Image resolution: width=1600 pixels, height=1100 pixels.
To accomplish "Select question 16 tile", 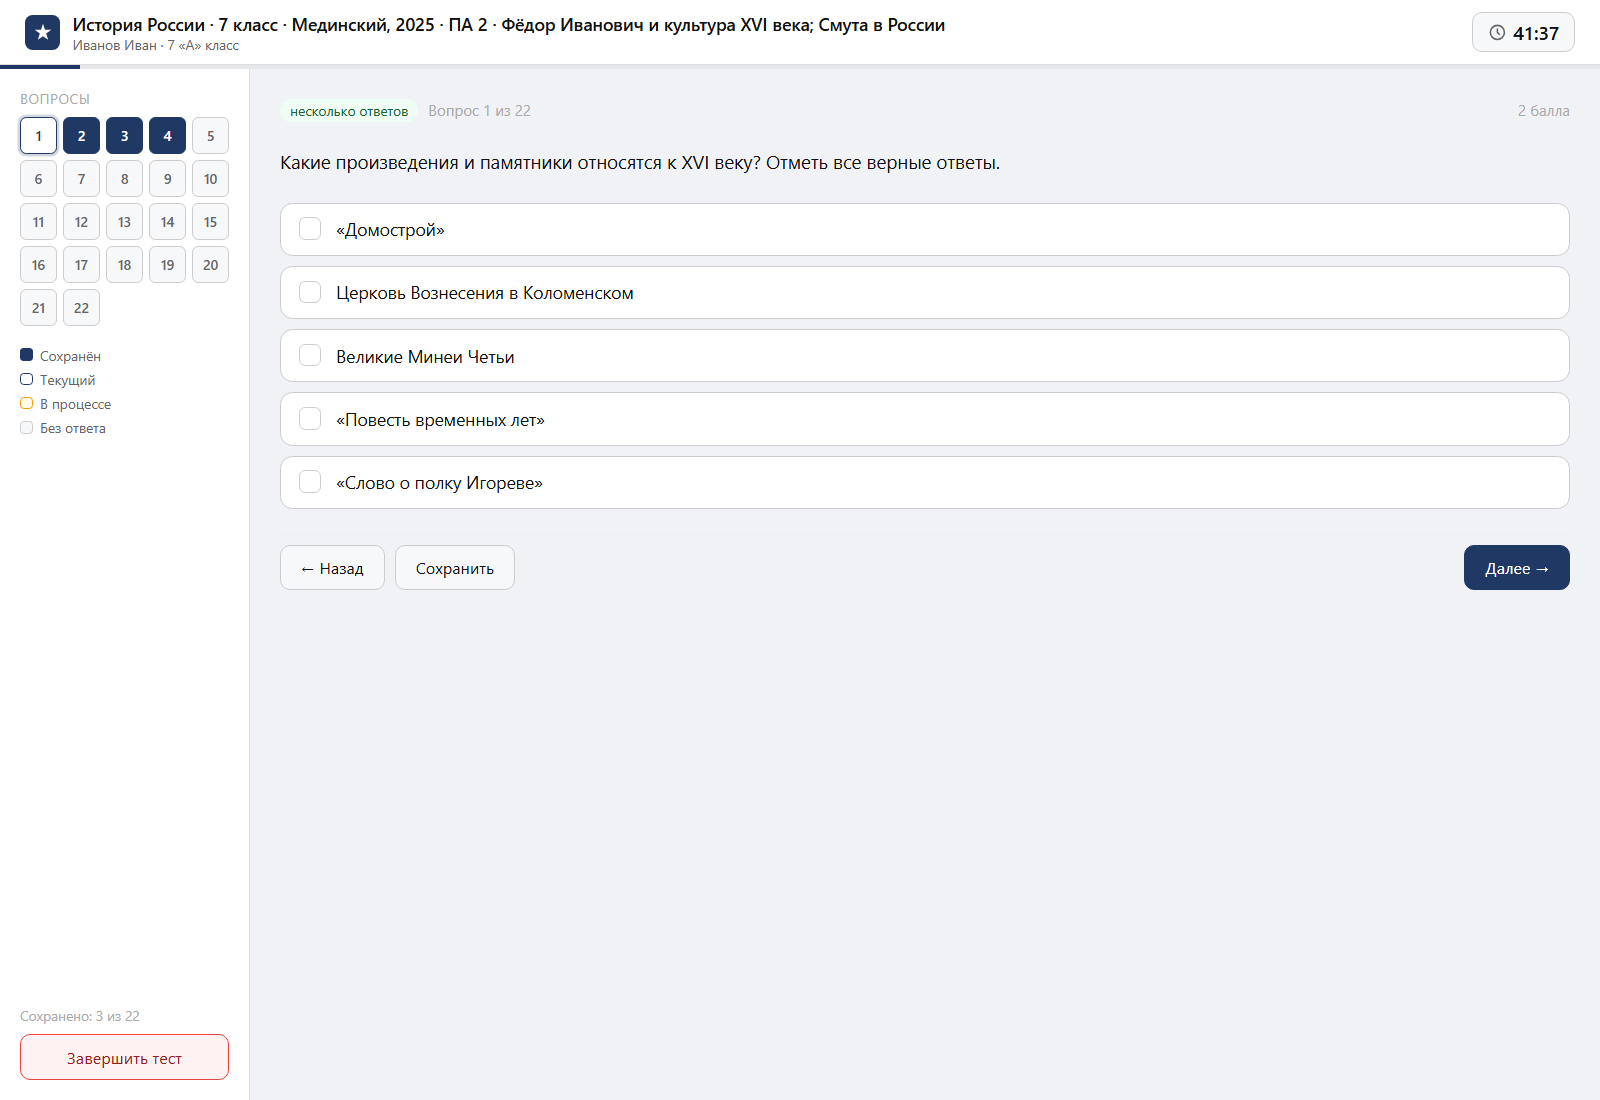I will click(x=38, y=265).
